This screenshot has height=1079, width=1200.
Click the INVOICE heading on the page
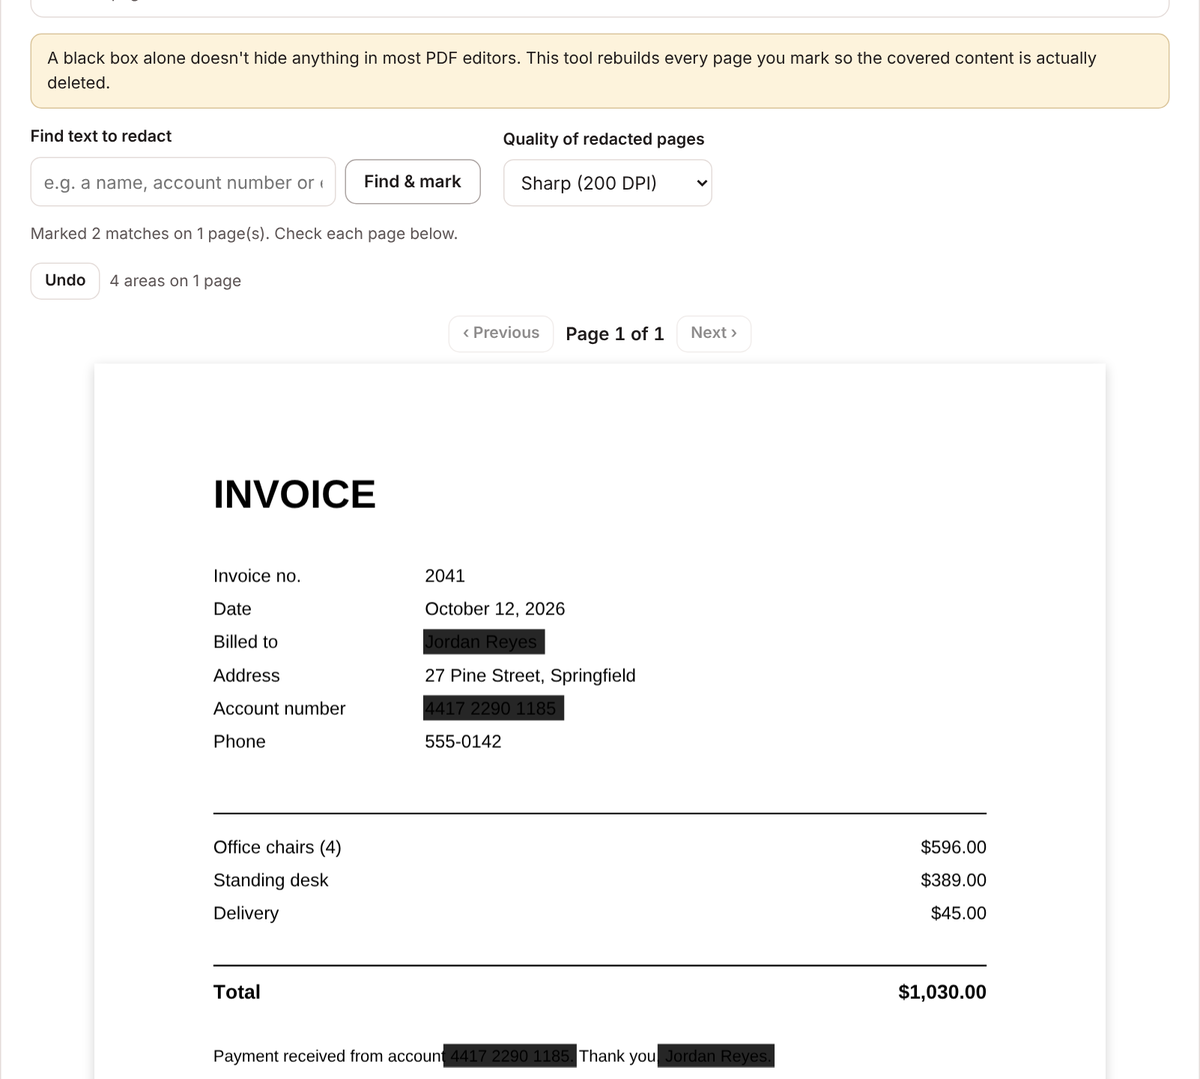pos(295,494)
